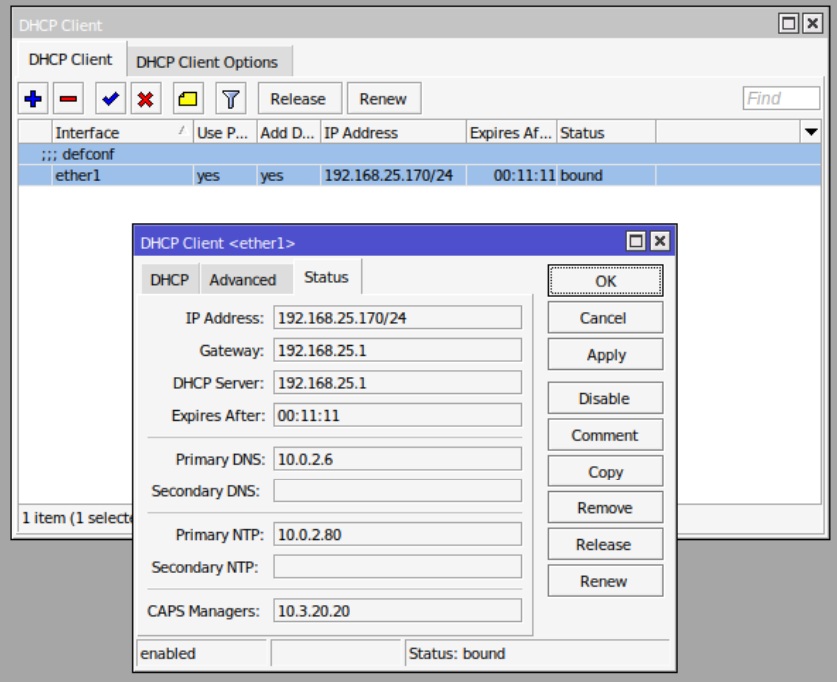
Task: Click the yellow comment note icon
Action: pos(188,99)
